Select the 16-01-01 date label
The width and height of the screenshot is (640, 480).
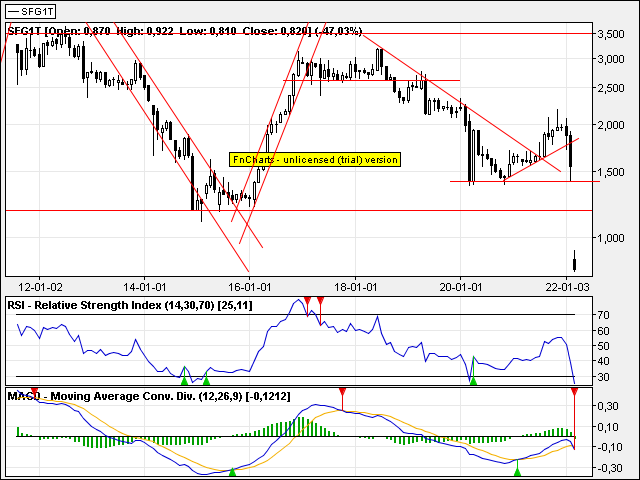(x=249, y=287)
